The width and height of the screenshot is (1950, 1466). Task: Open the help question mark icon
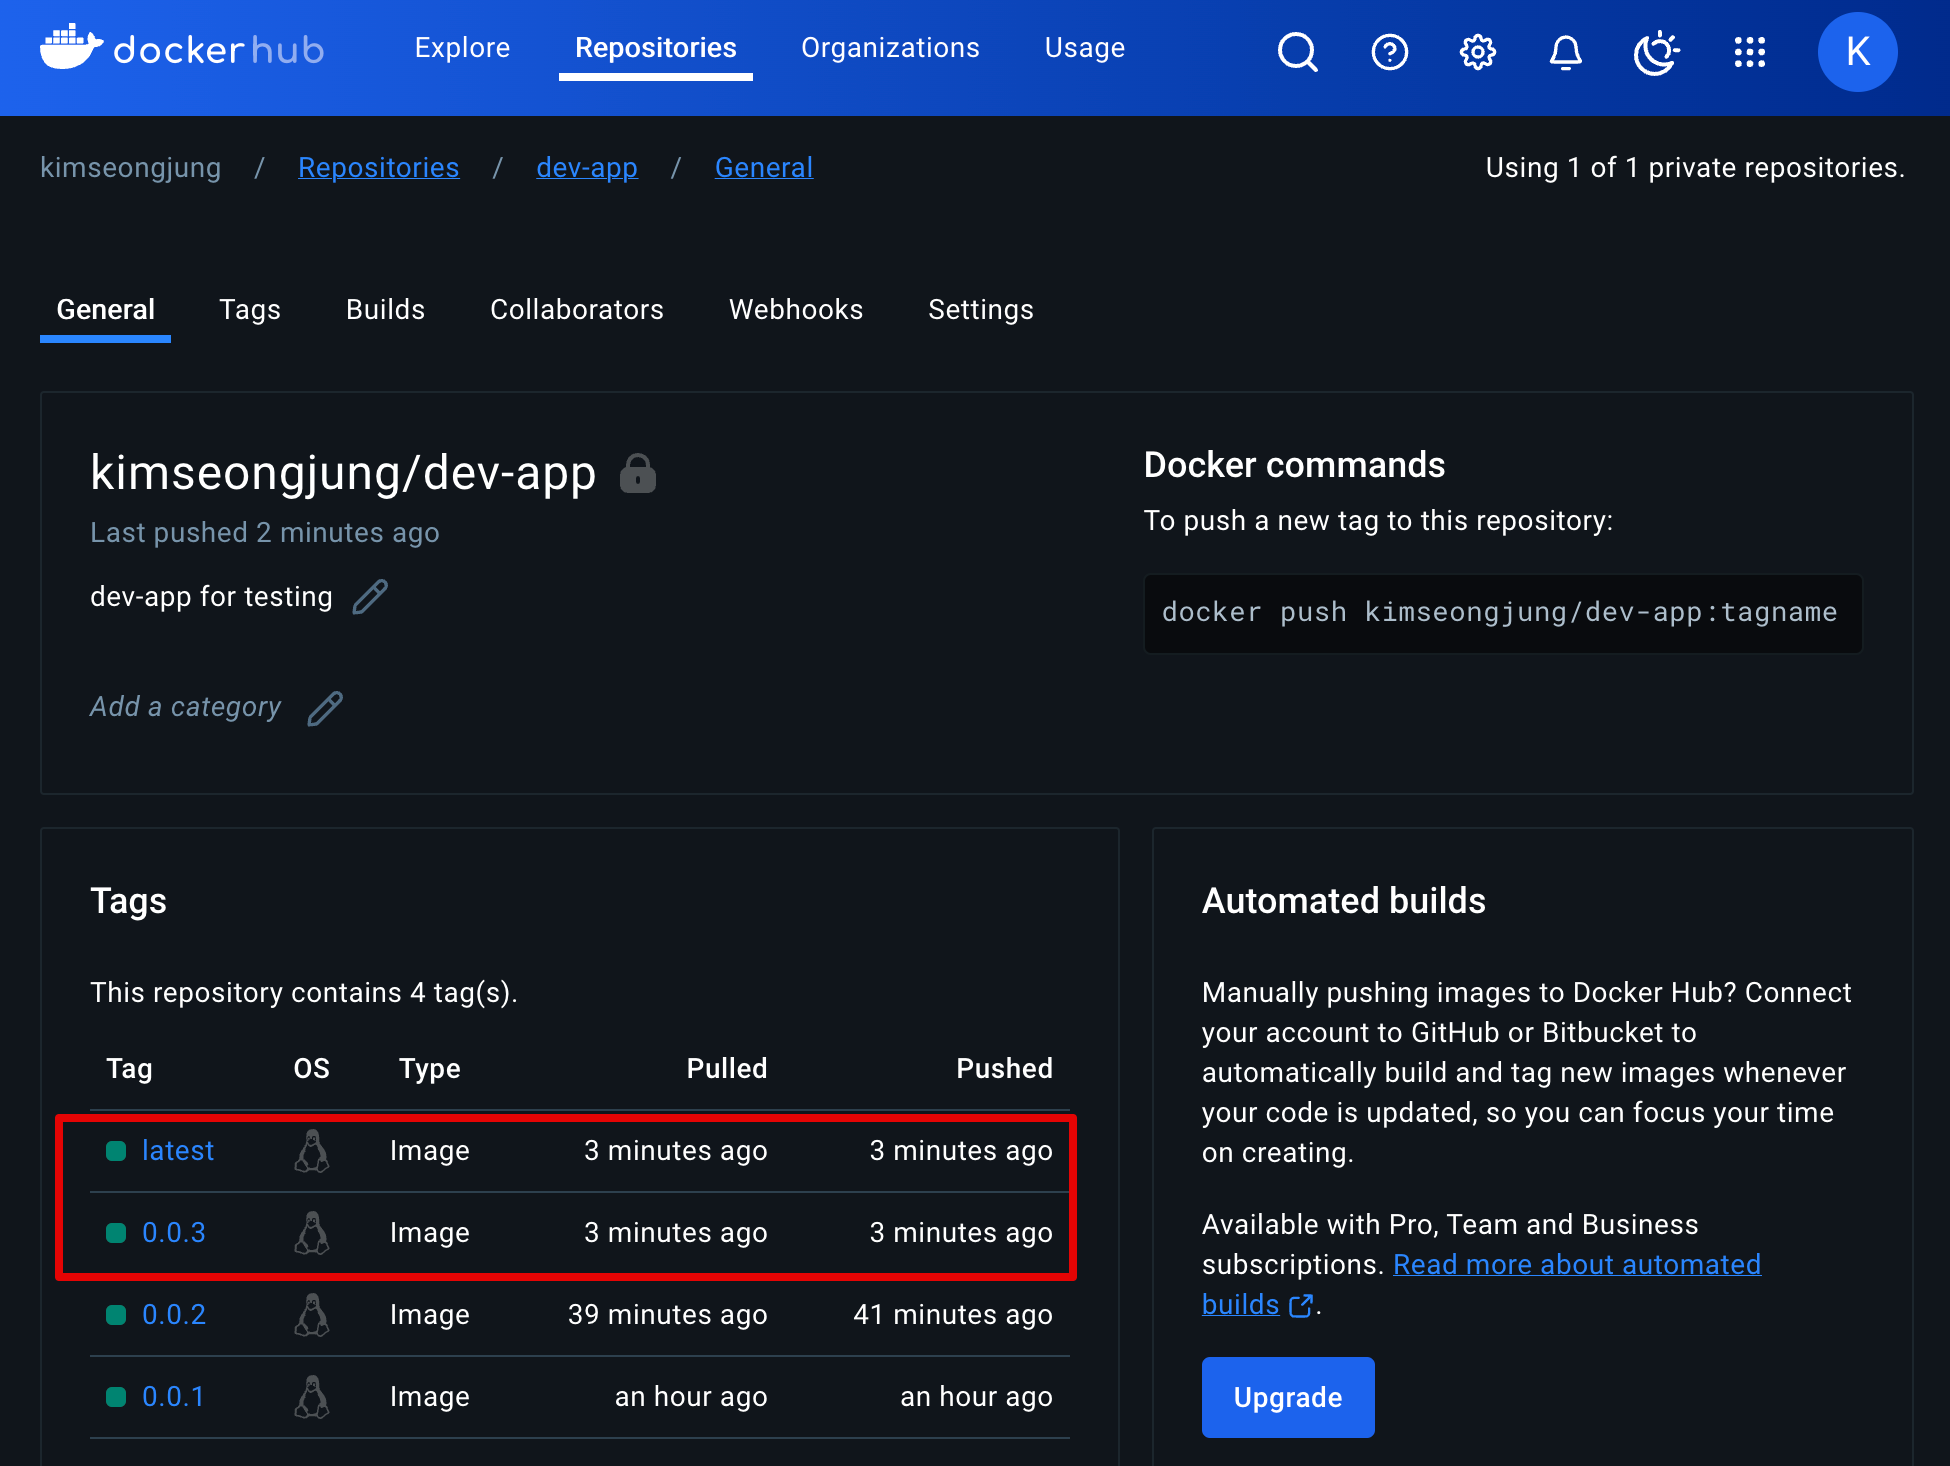1389,52
